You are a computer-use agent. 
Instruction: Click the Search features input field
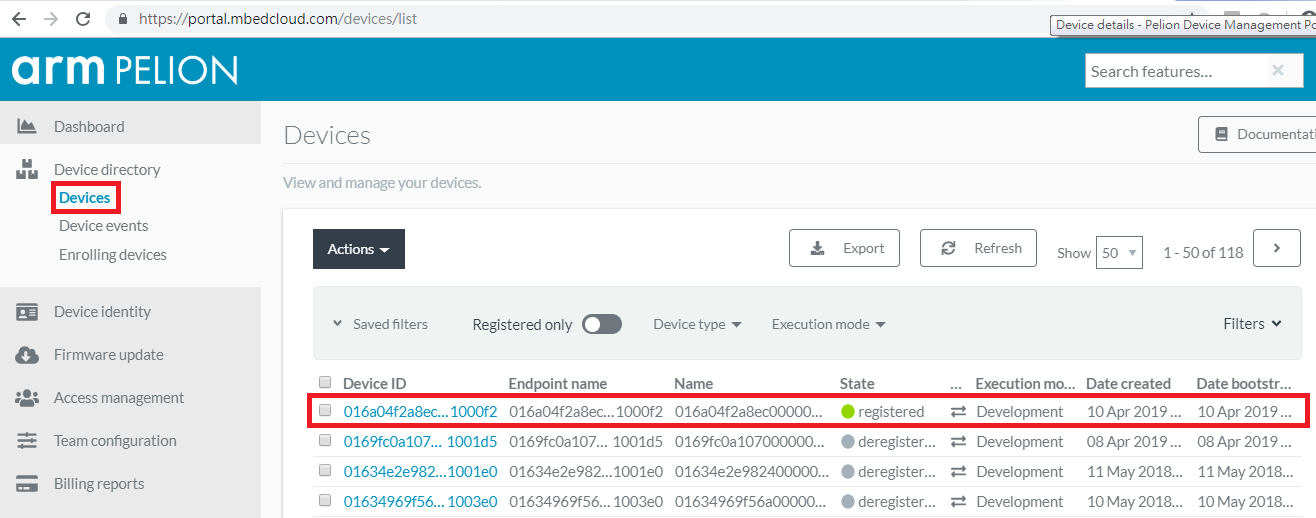pos(1172,71)
